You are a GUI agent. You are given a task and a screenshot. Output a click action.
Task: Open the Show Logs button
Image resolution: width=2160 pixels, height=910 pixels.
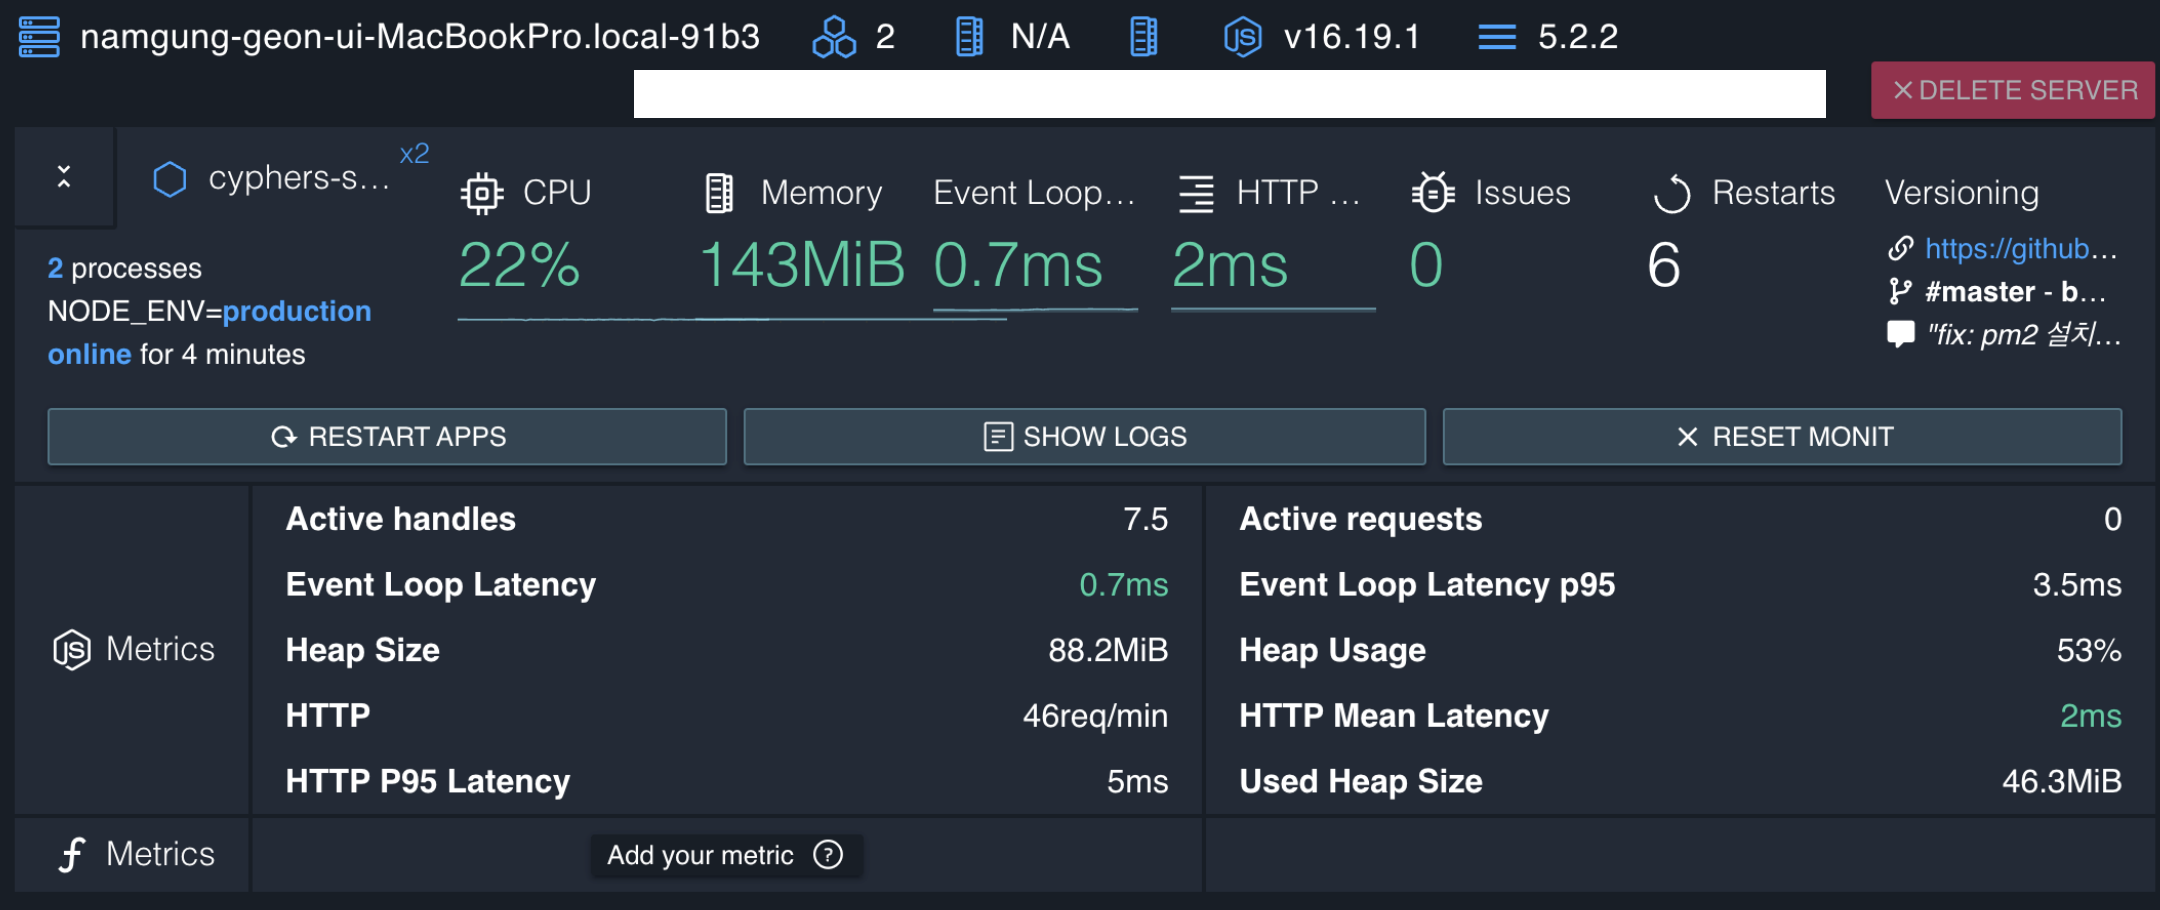(1085, 436)
